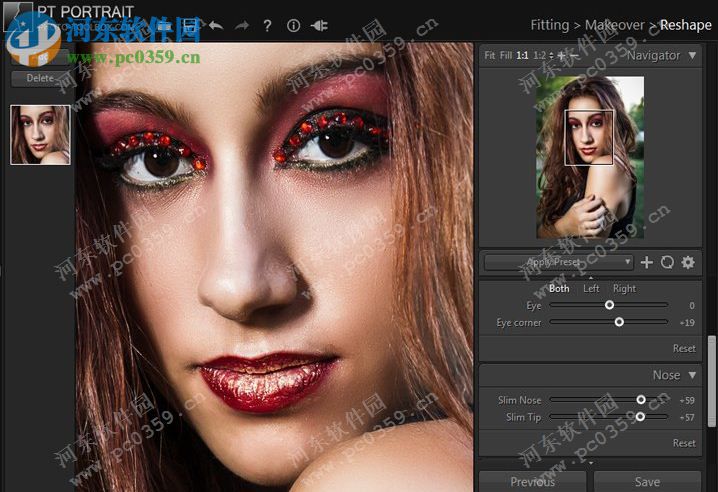Screen dimensions: 718x492
Task: Click the plug-in connector icon
Action: click(x=319, y=25)
